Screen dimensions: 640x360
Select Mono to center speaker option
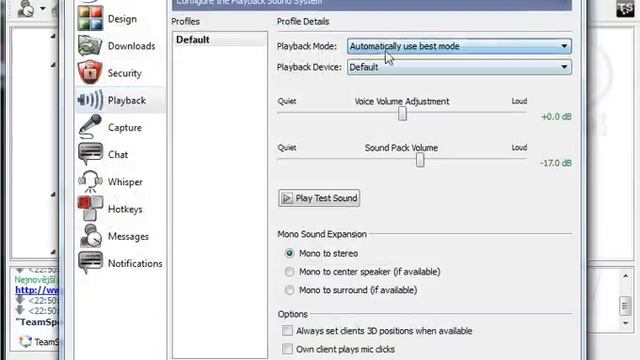point(289,272)
